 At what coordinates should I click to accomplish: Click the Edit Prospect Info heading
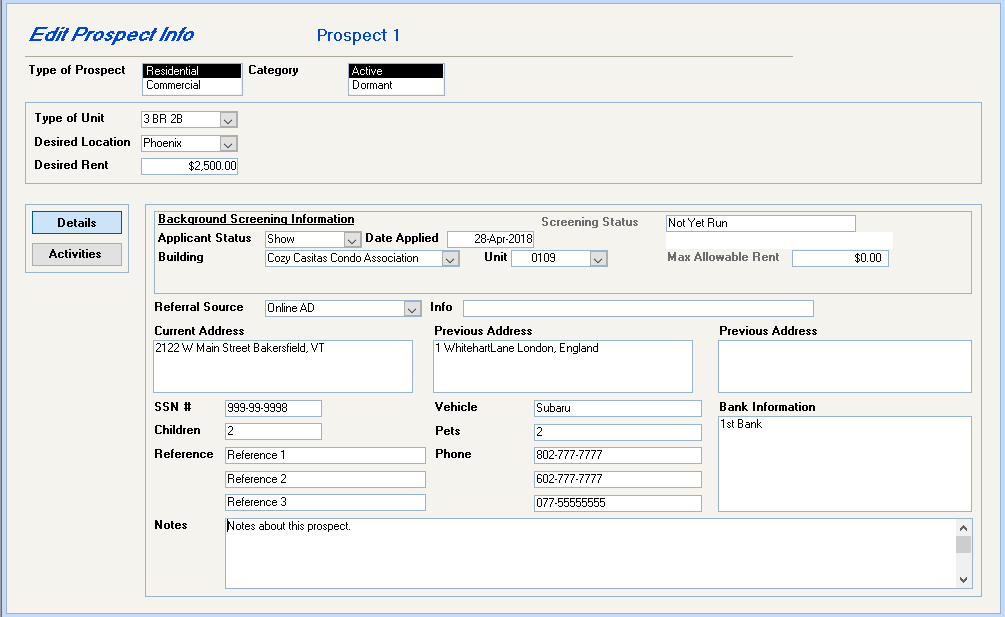pyautogui.click(x=112, y=35)
